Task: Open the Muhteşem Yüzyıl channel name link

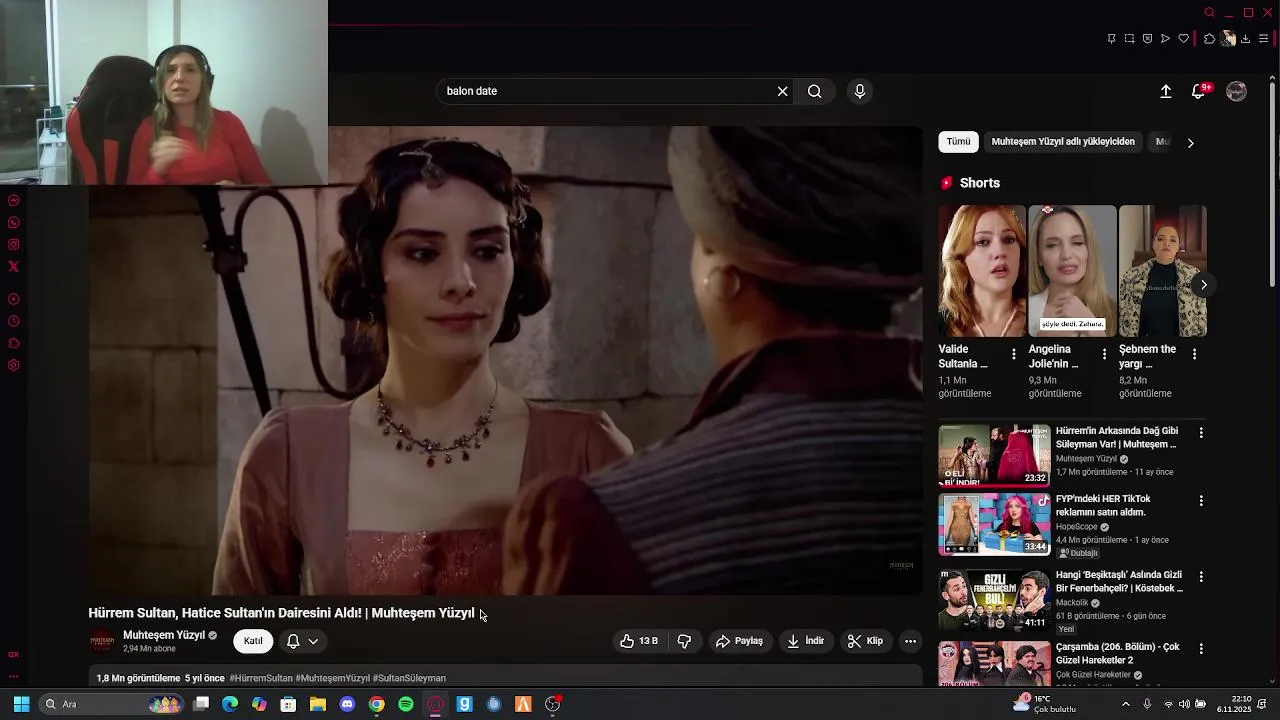Action: click(164, 635)
